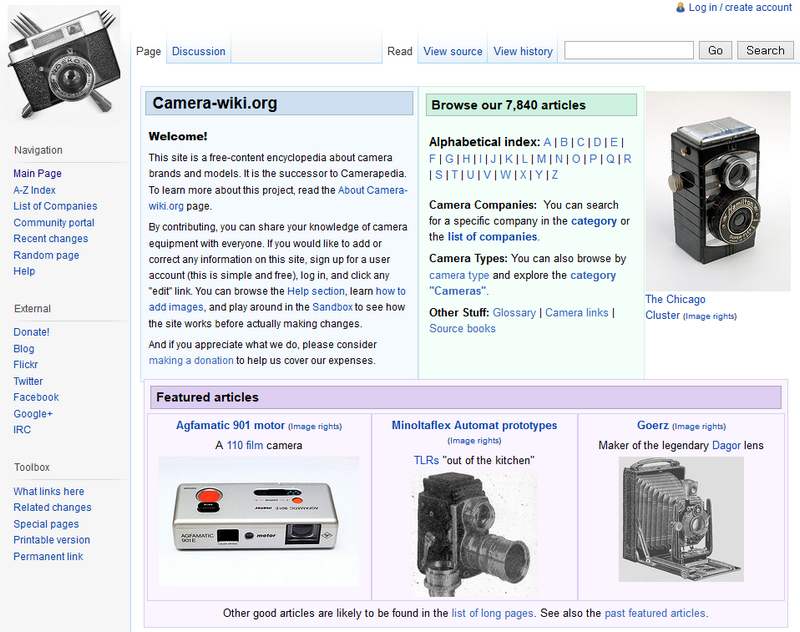
Task: Open the list of companies link
Action: tap(492, 237)
